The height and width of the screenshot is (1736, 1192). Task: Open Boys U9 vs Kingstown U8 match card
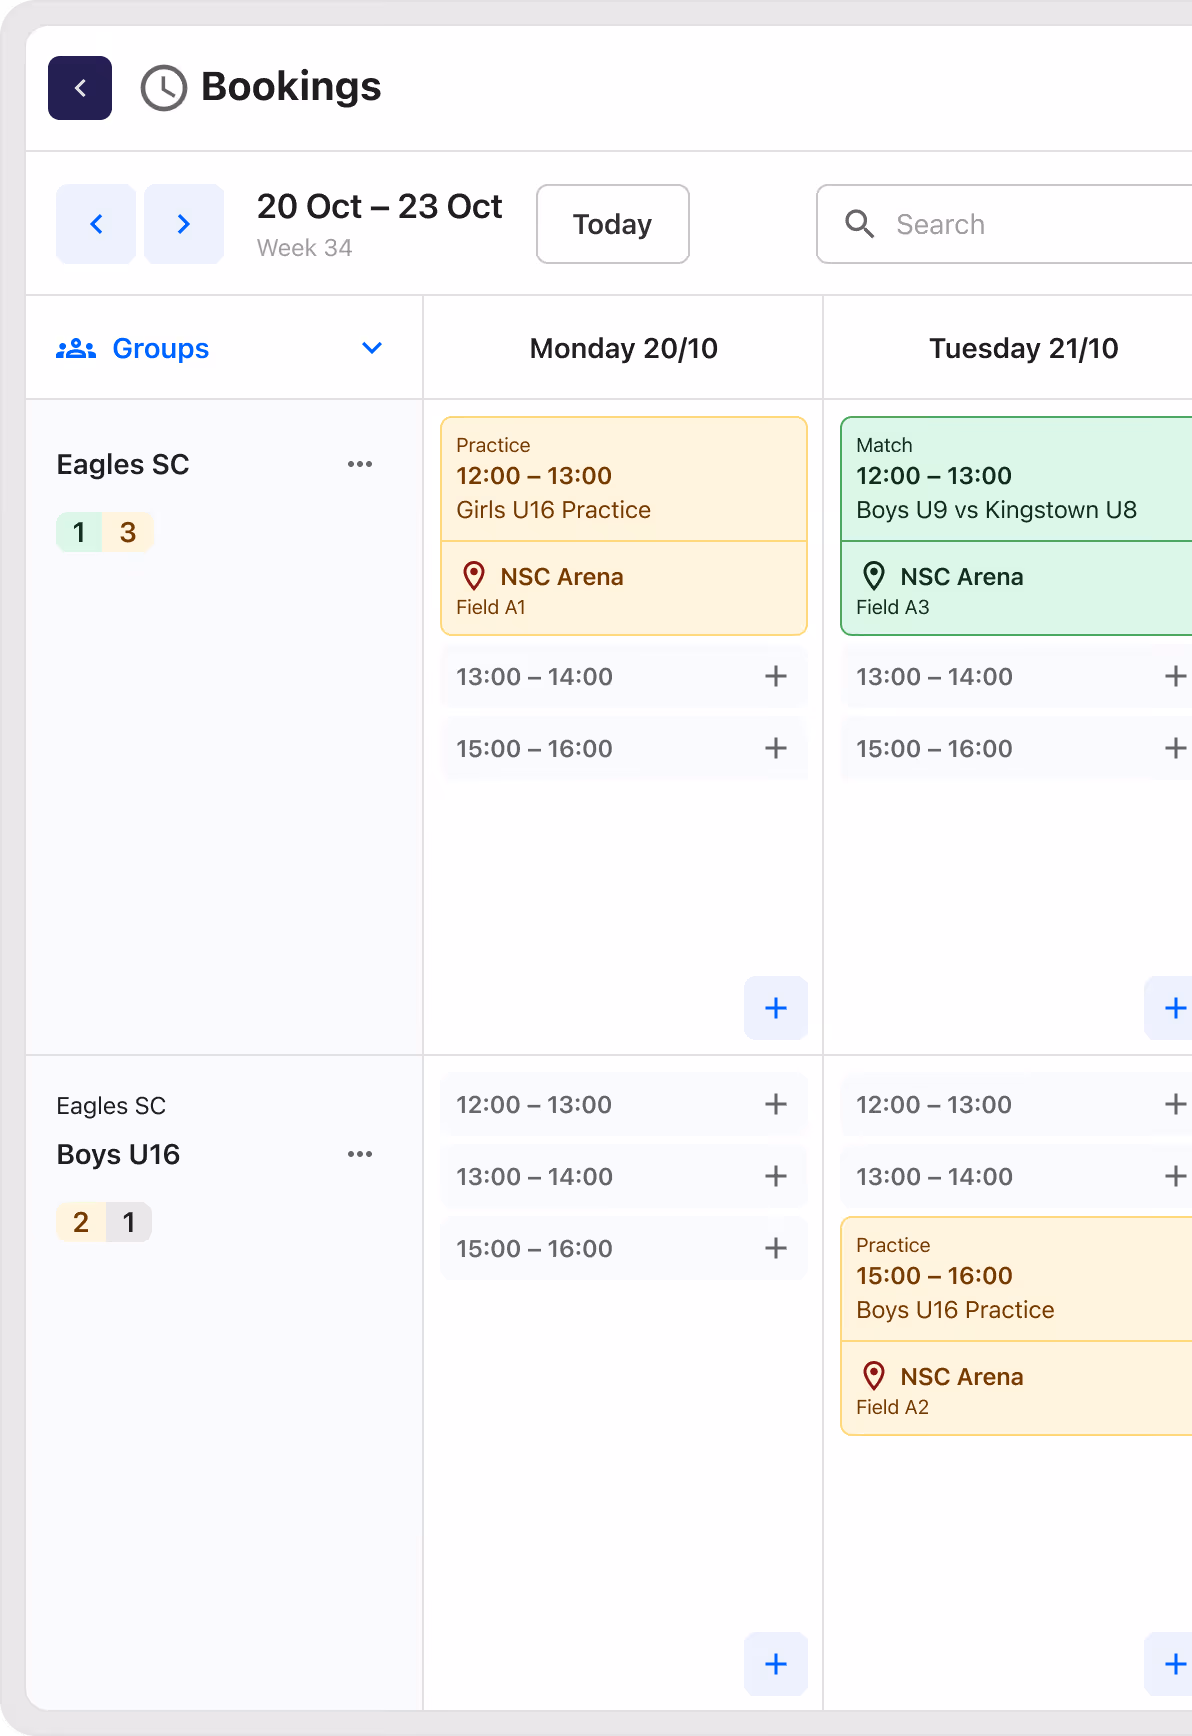coord(1016,526)
